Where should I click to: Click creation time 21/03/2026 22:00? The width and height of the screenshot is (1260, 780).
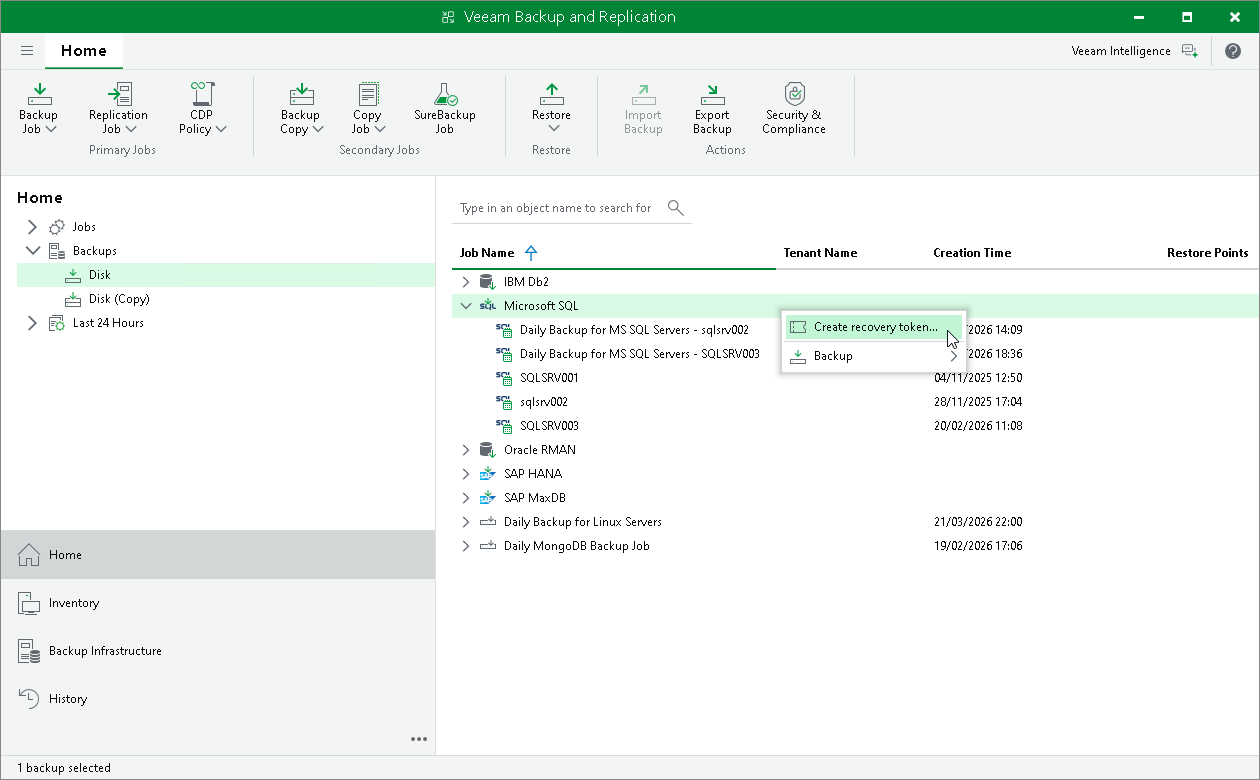tap(978, 522)
